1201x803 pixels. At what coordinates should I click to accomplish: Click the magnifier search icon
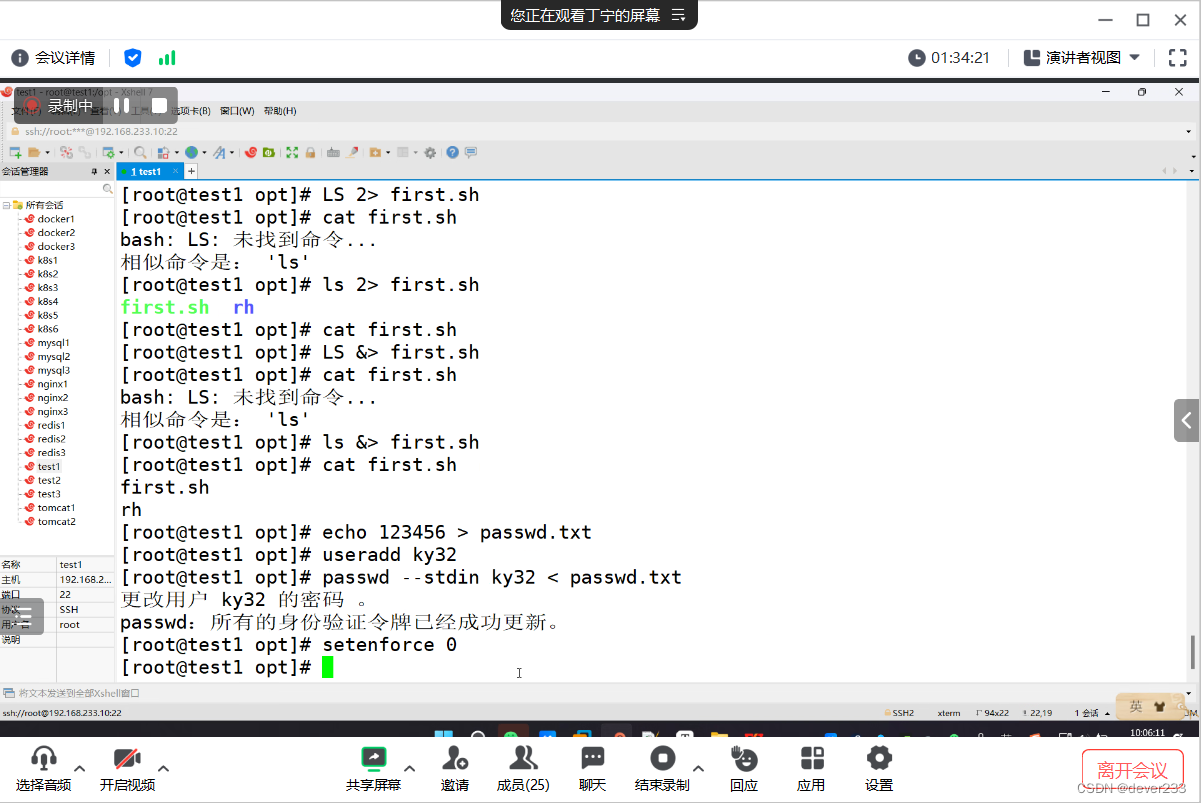click(x=140, y=153)
